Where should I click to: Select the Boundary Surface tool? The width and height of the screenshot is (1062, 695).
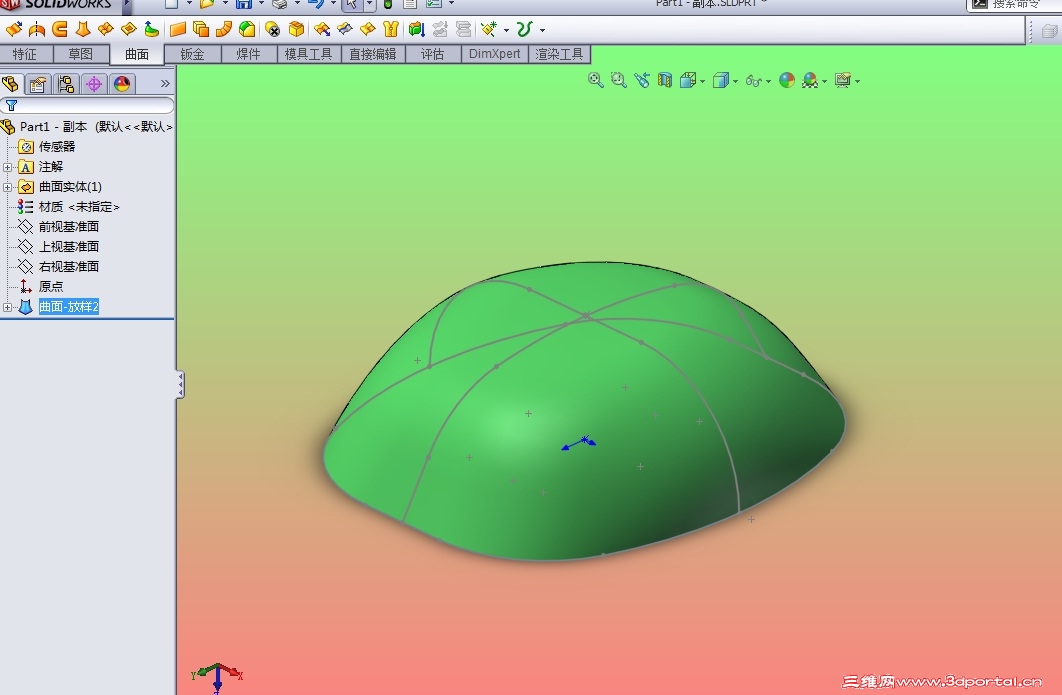[x=106, y=29]
